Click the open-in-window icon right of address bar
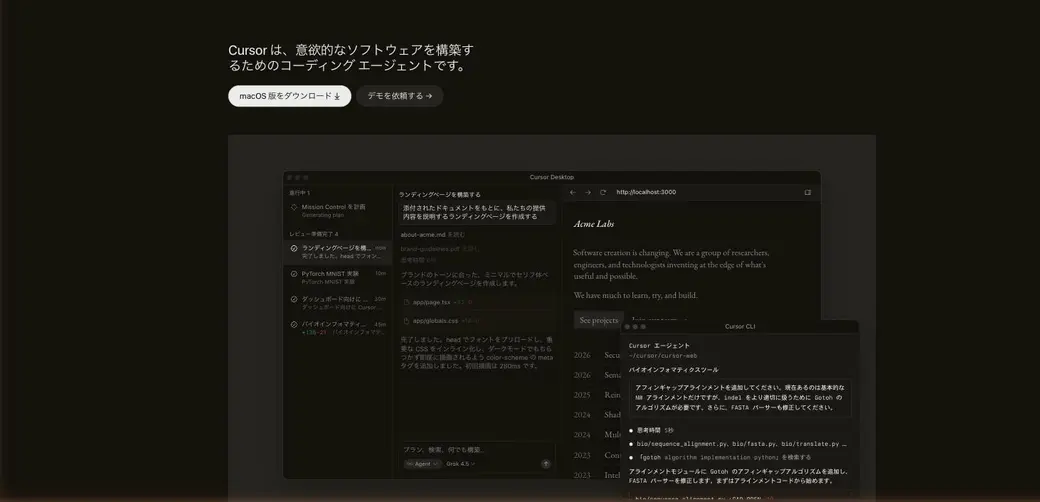Image resolution: width=1040 pixels, height=502 pixels. click(x=808, y=192)
